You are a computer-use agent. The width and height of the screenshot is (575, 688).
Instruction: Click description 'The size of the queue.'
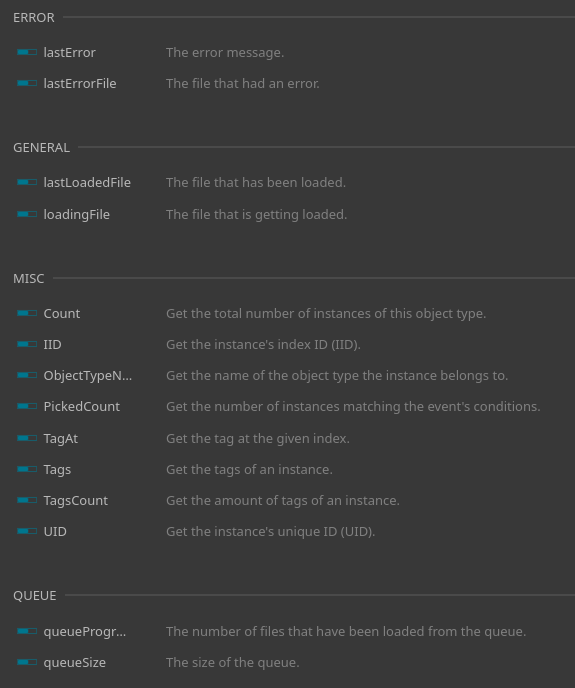(233, 663)
